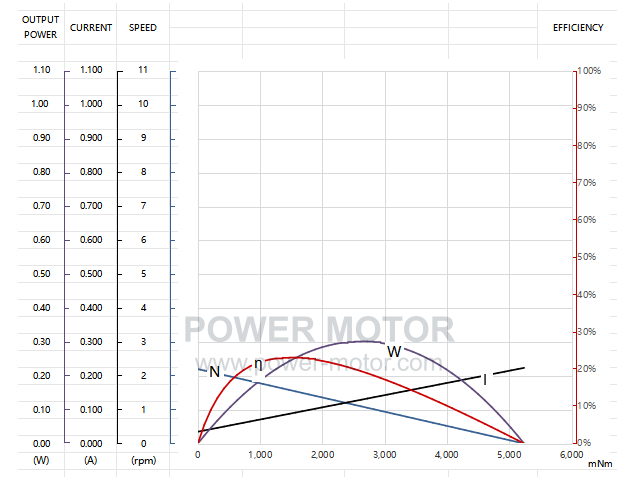
Task: Click the mNm unit label
Action: point(600,464)
